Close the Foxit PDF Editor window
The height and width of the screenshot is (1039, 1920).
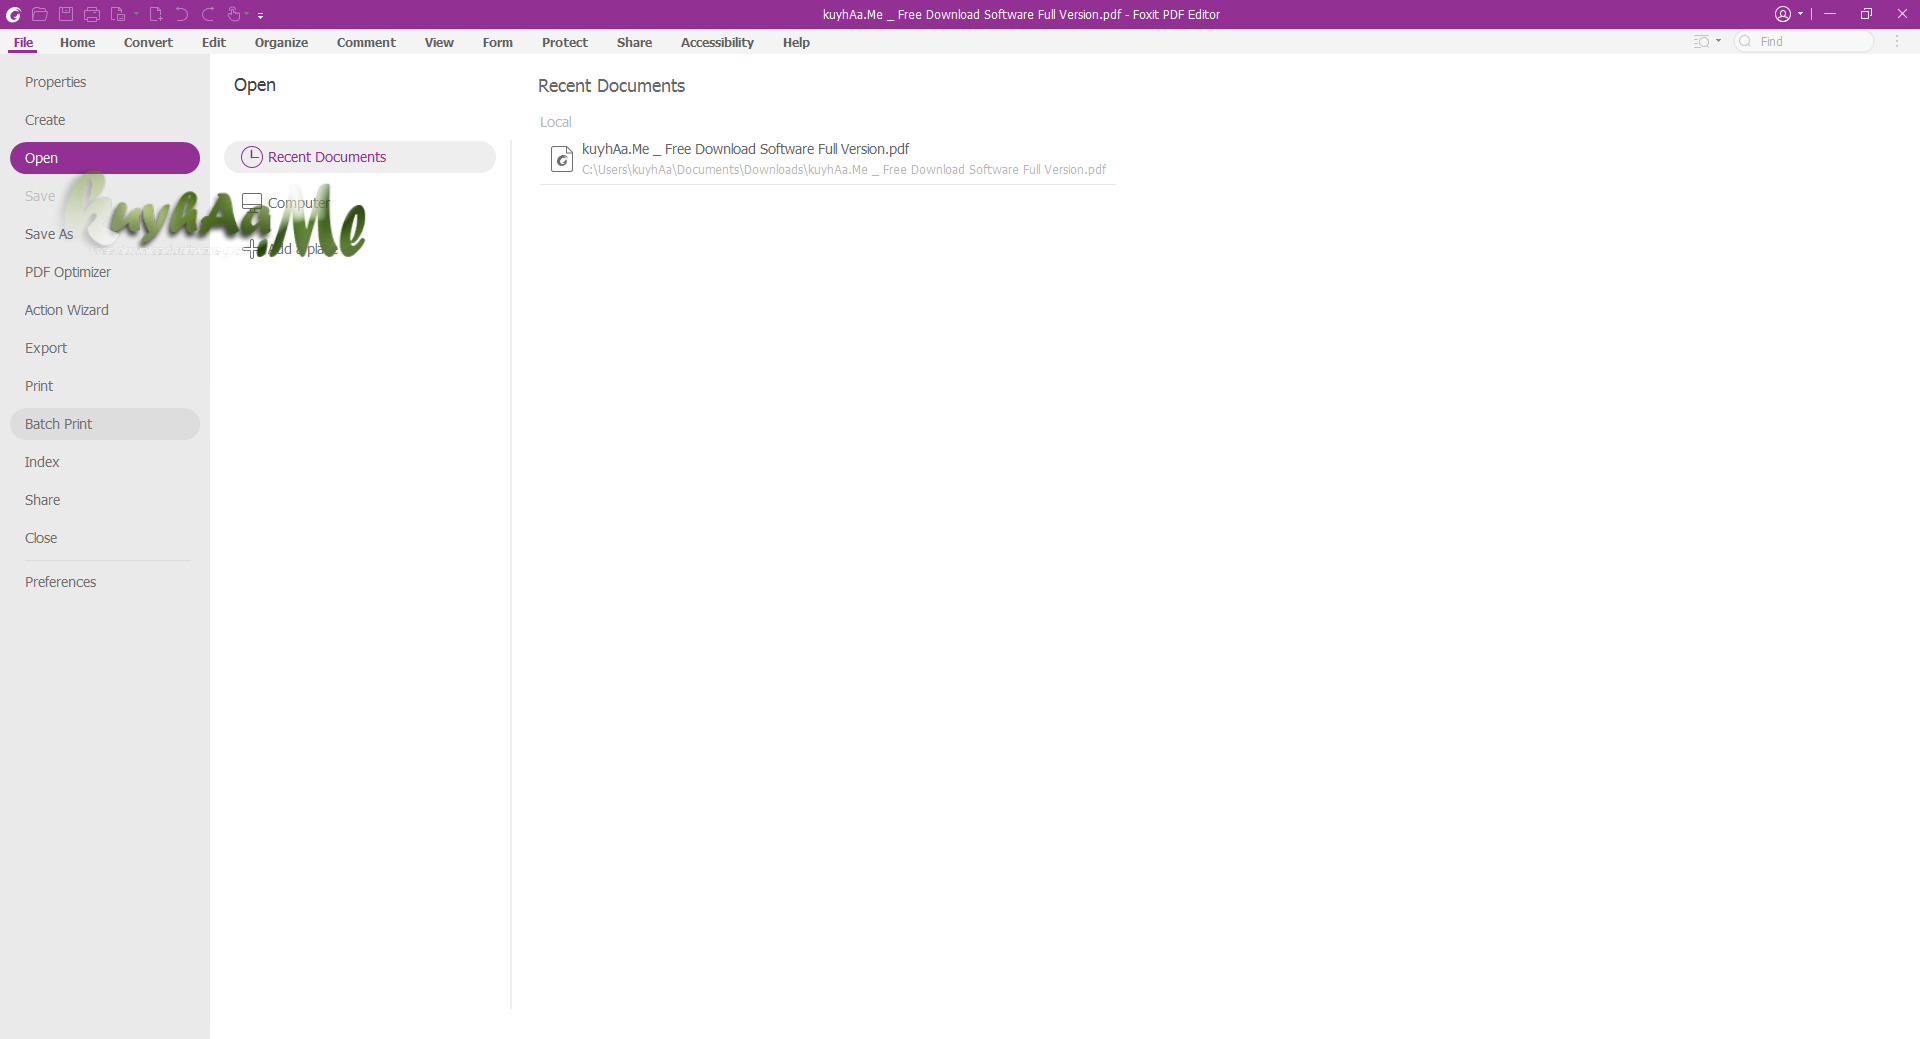pos(1902,14)
